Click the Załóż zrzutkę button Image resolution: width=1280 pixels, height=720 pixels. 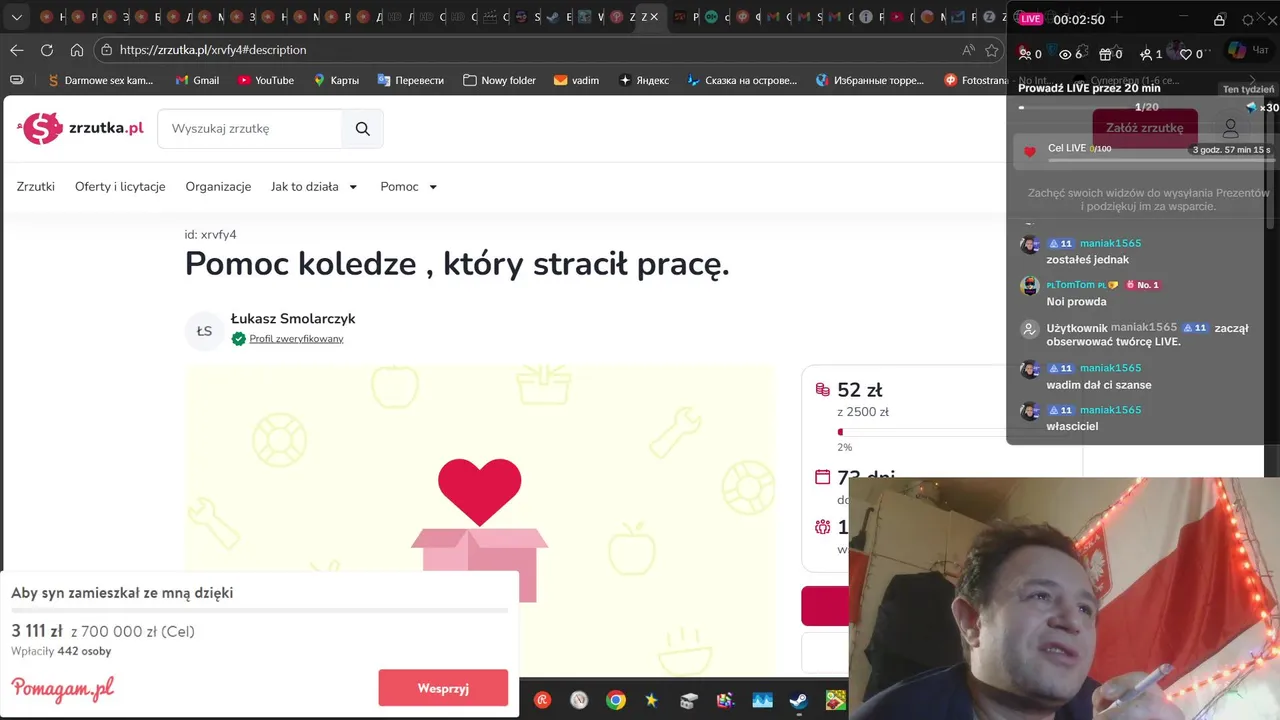click(1145, 128)
